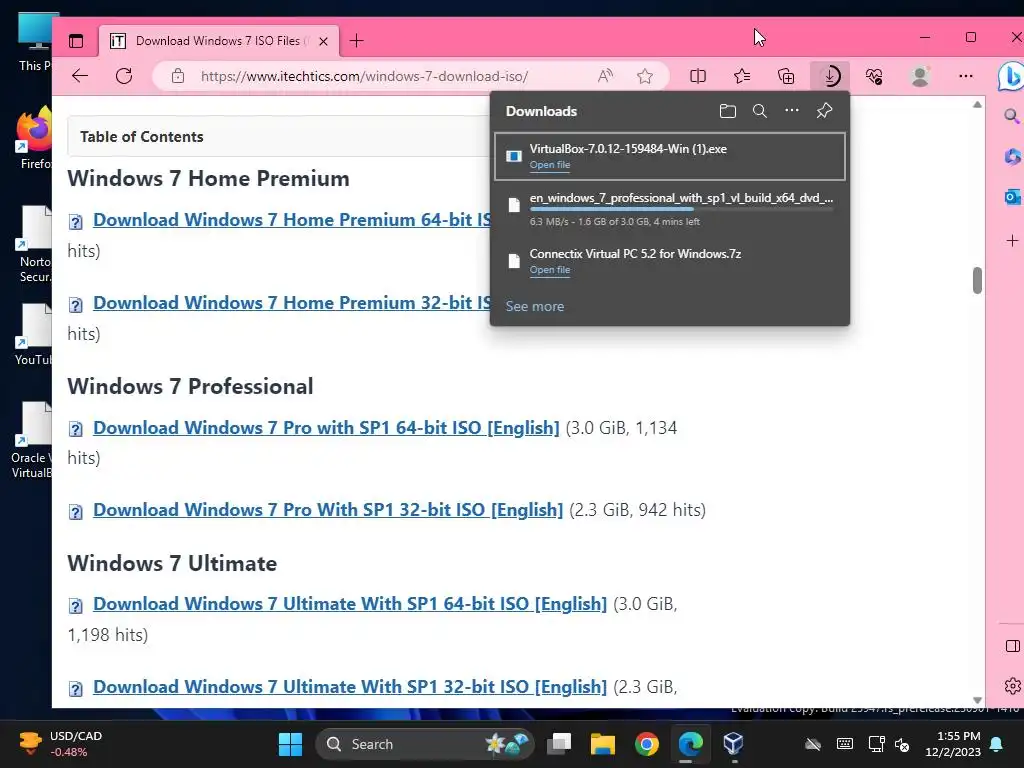The image size is (1024, 768).
Task: Expand the Table of Contents box
Action: point(280,136)
